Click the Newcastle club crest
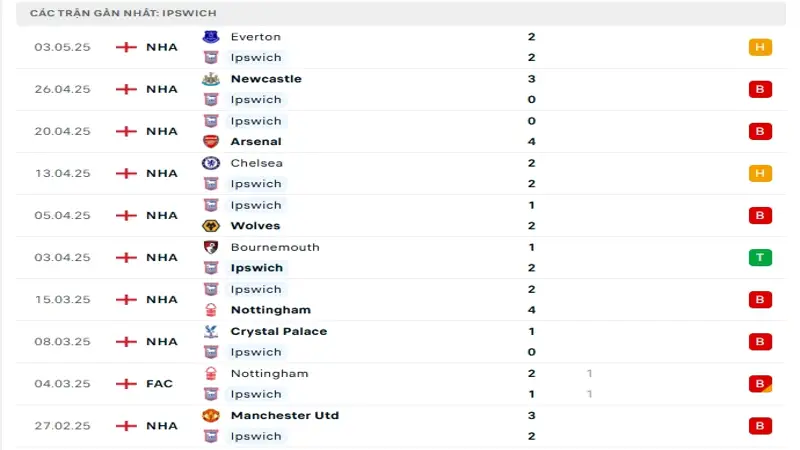800x450 pixels. pos(210,79)
